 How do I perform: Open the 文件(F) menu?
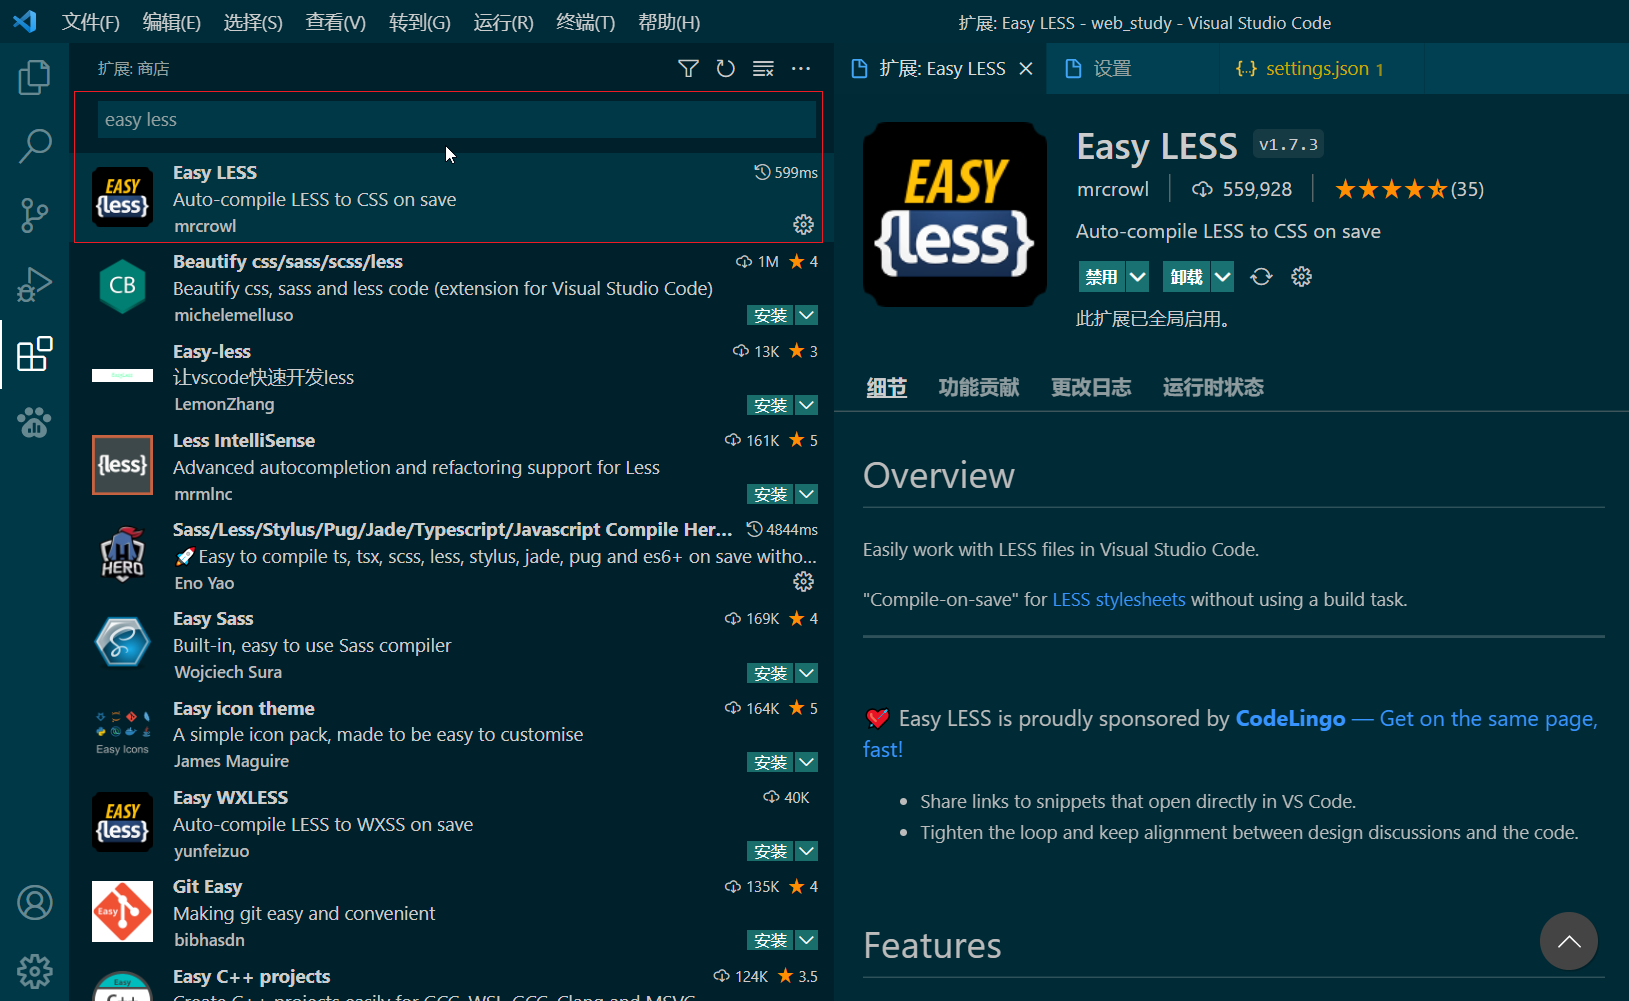(x=91, y=22)
